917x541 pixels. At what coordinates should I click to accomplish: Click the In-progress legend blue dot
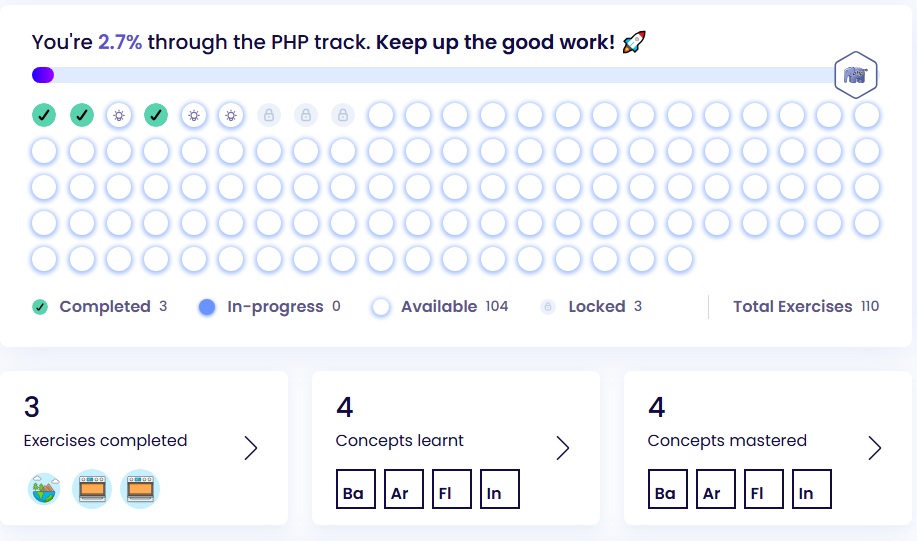207,307
